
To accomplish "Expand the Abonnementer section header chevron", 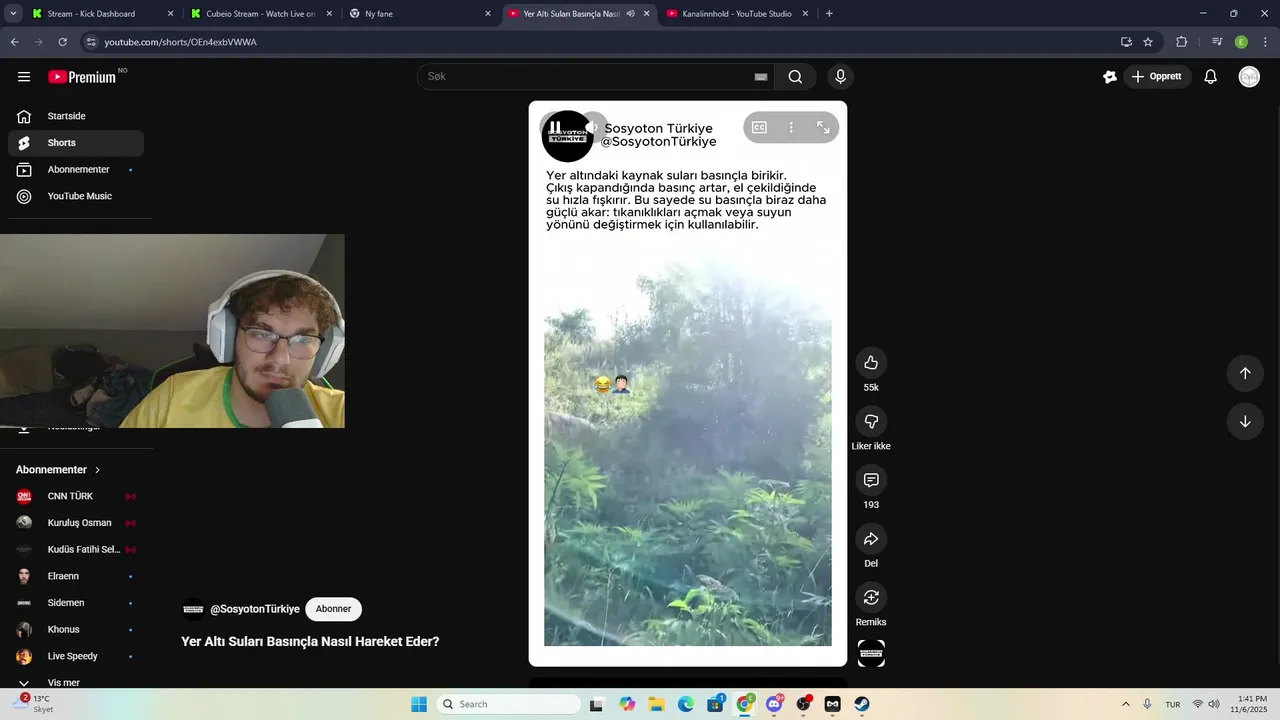I will [97, 470].
